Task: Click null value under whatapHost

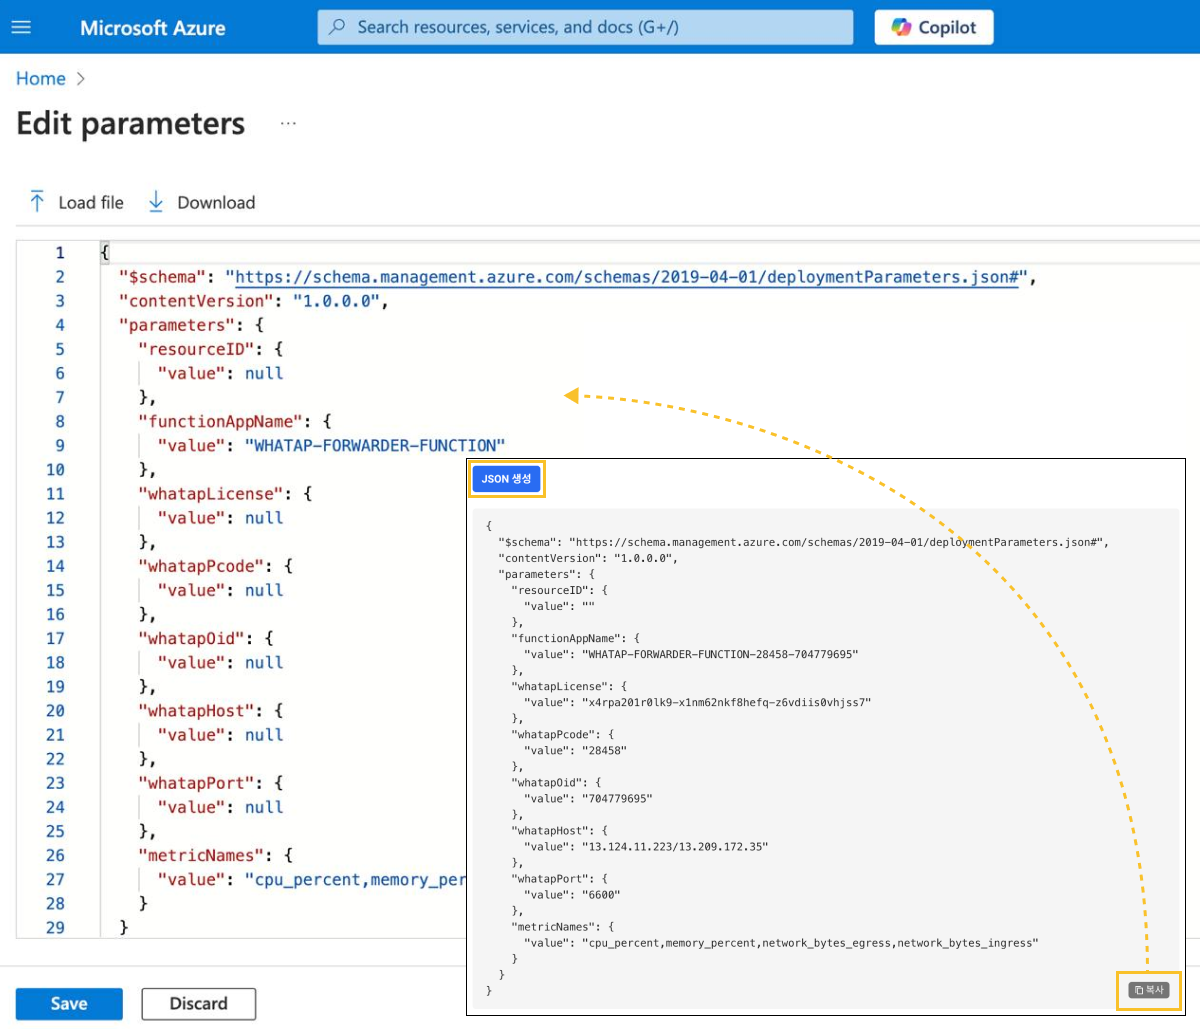Action: pyautogui.click(x=264, y=735)
